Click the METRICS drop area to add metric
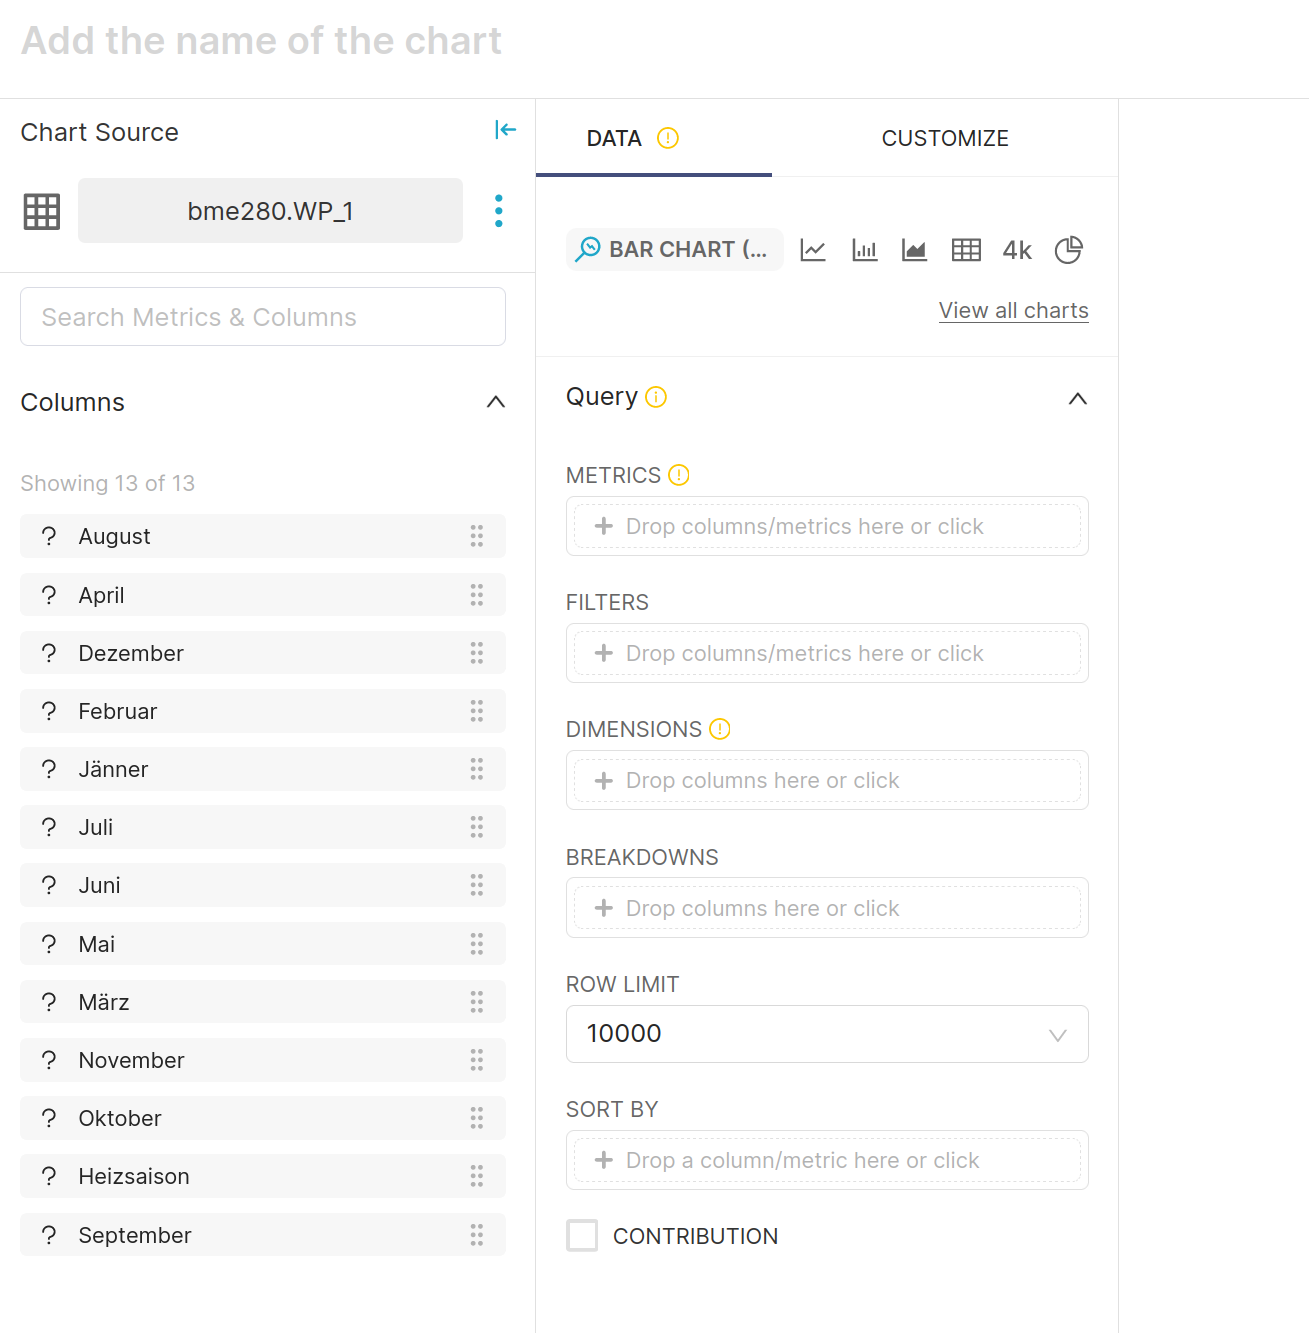The width and height of the screenshot is (1309, 1333). (x=827, y=526)
